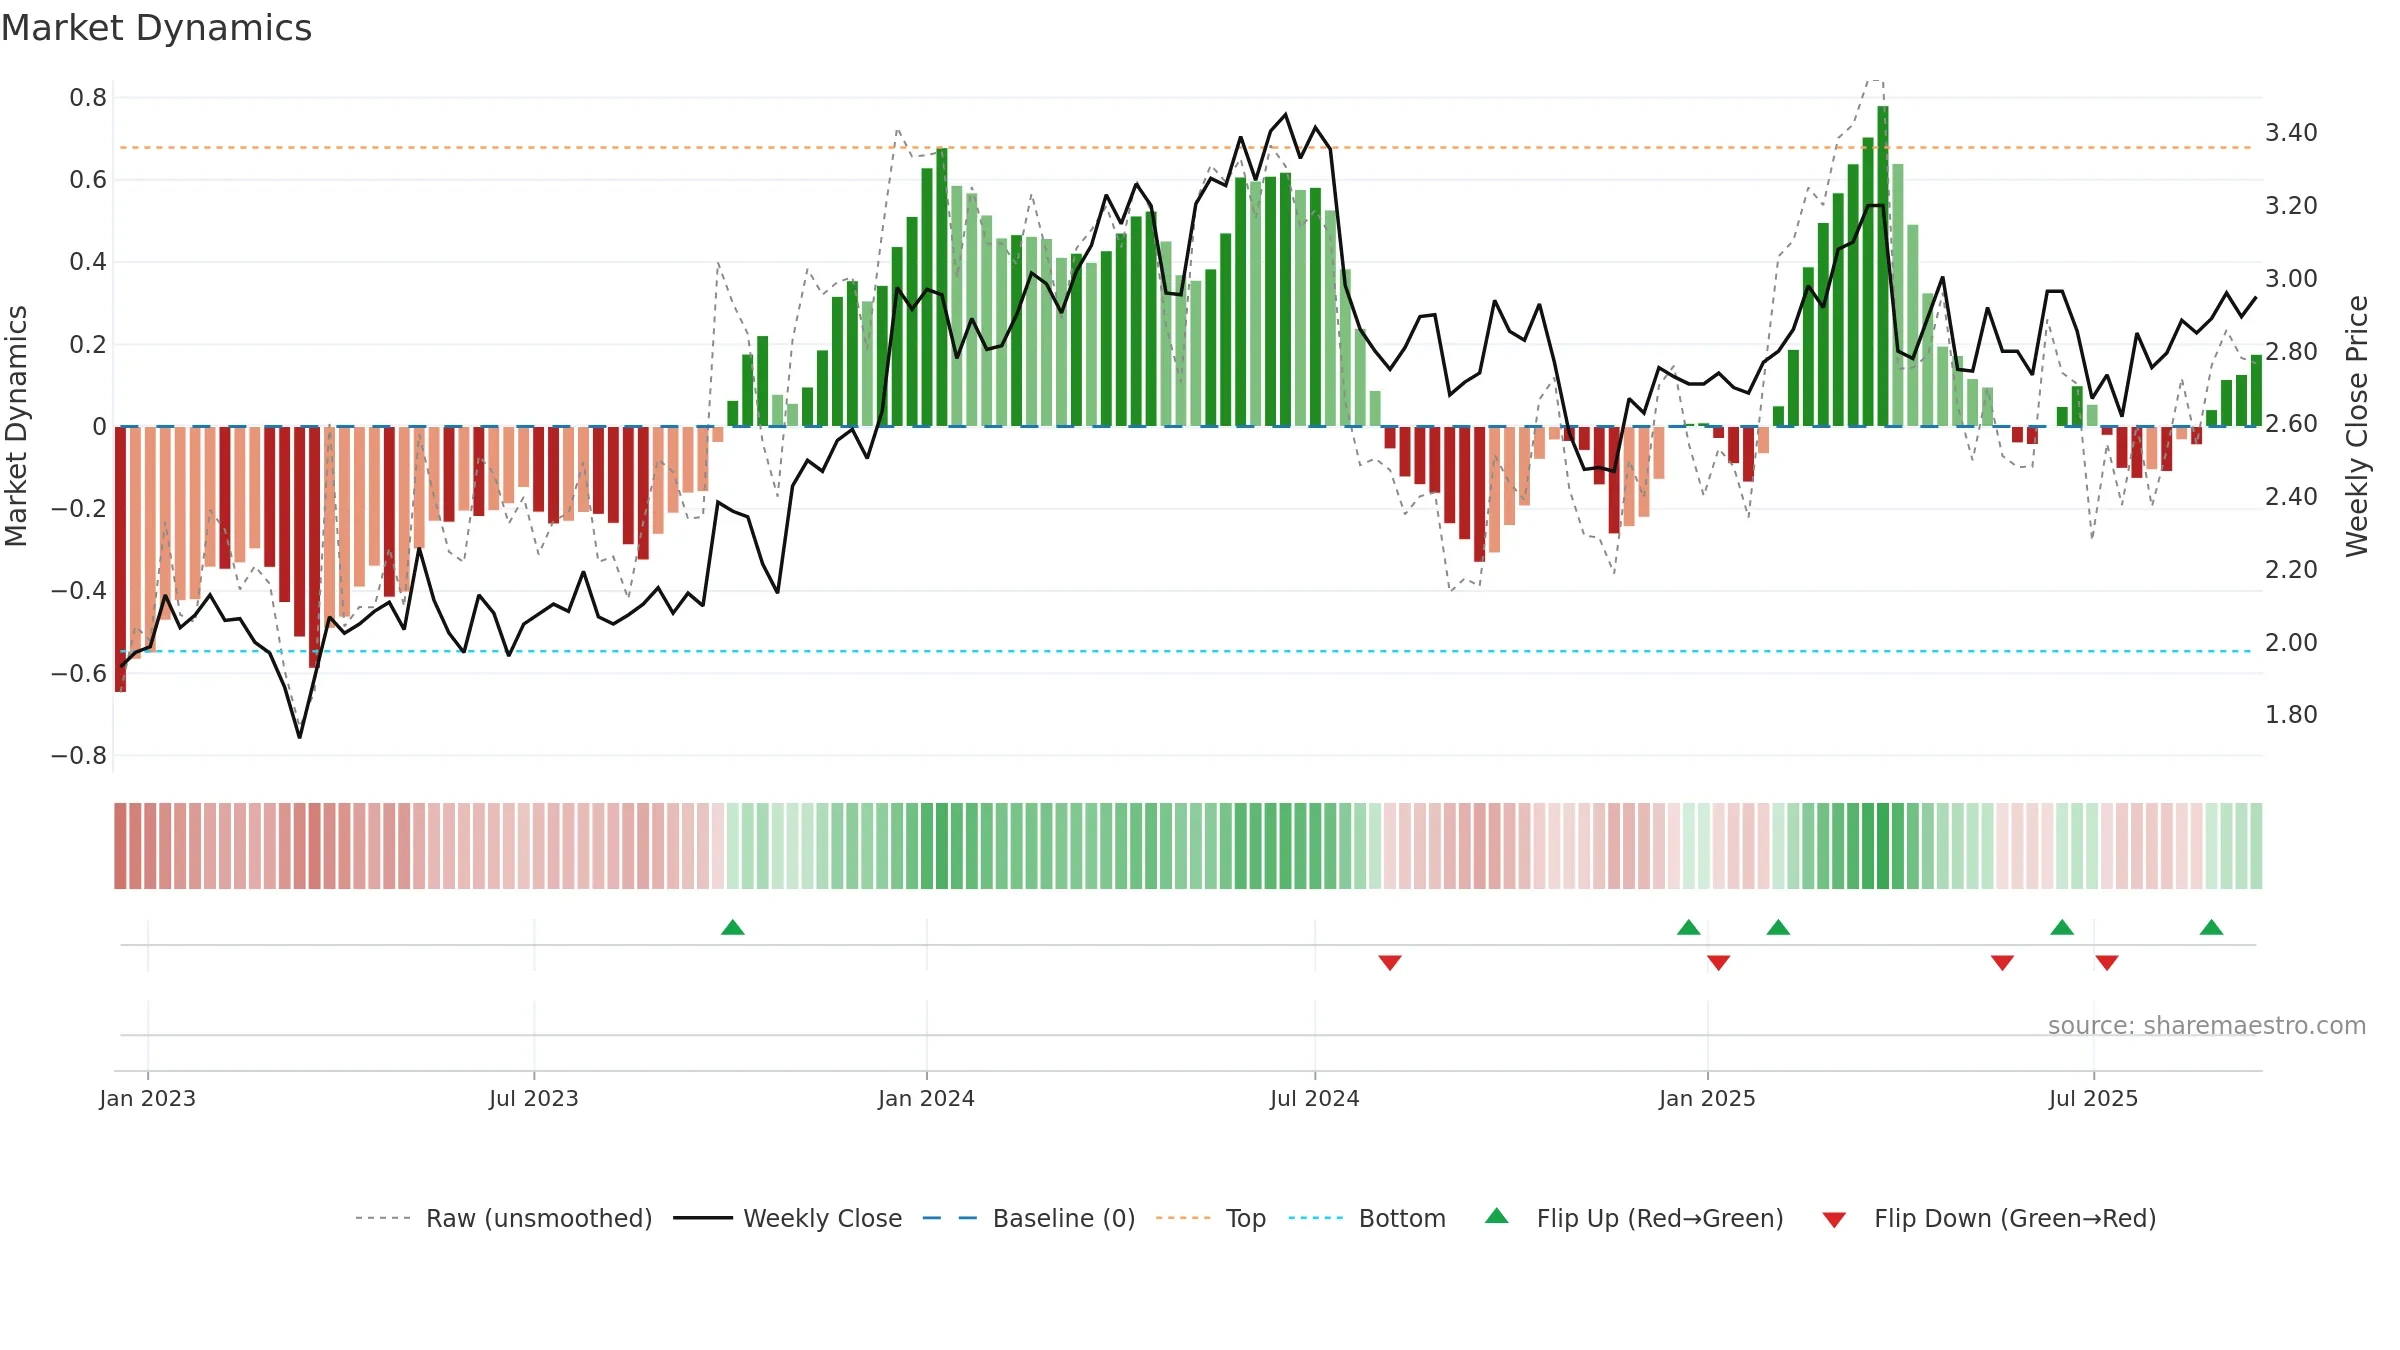Click the red down-triangle icon in the legend
This screenshot has height=1350, width=2400.
click(x=1834, y=1220)
